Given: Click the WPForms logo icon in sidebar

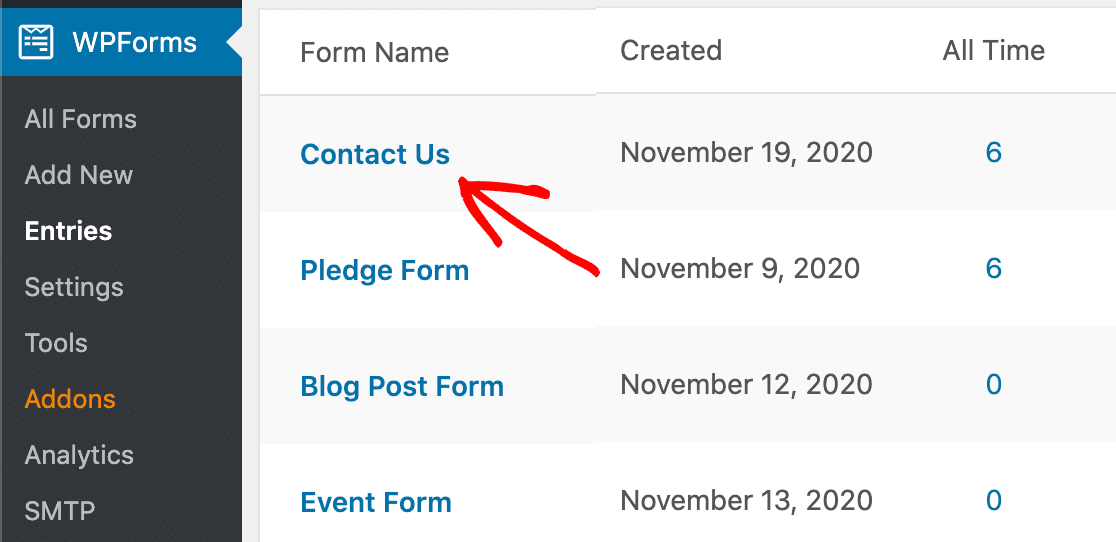Looking at the screenshot, I should point(36,42).
